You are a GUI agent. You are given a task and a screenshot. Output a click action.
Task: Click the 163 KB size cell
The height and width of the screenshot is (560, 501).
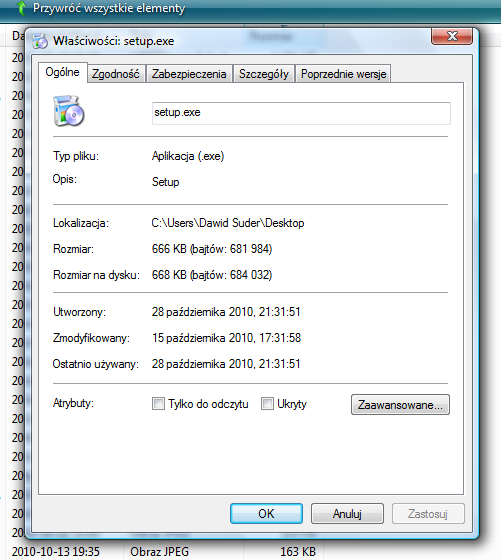(x=298, y=551)
